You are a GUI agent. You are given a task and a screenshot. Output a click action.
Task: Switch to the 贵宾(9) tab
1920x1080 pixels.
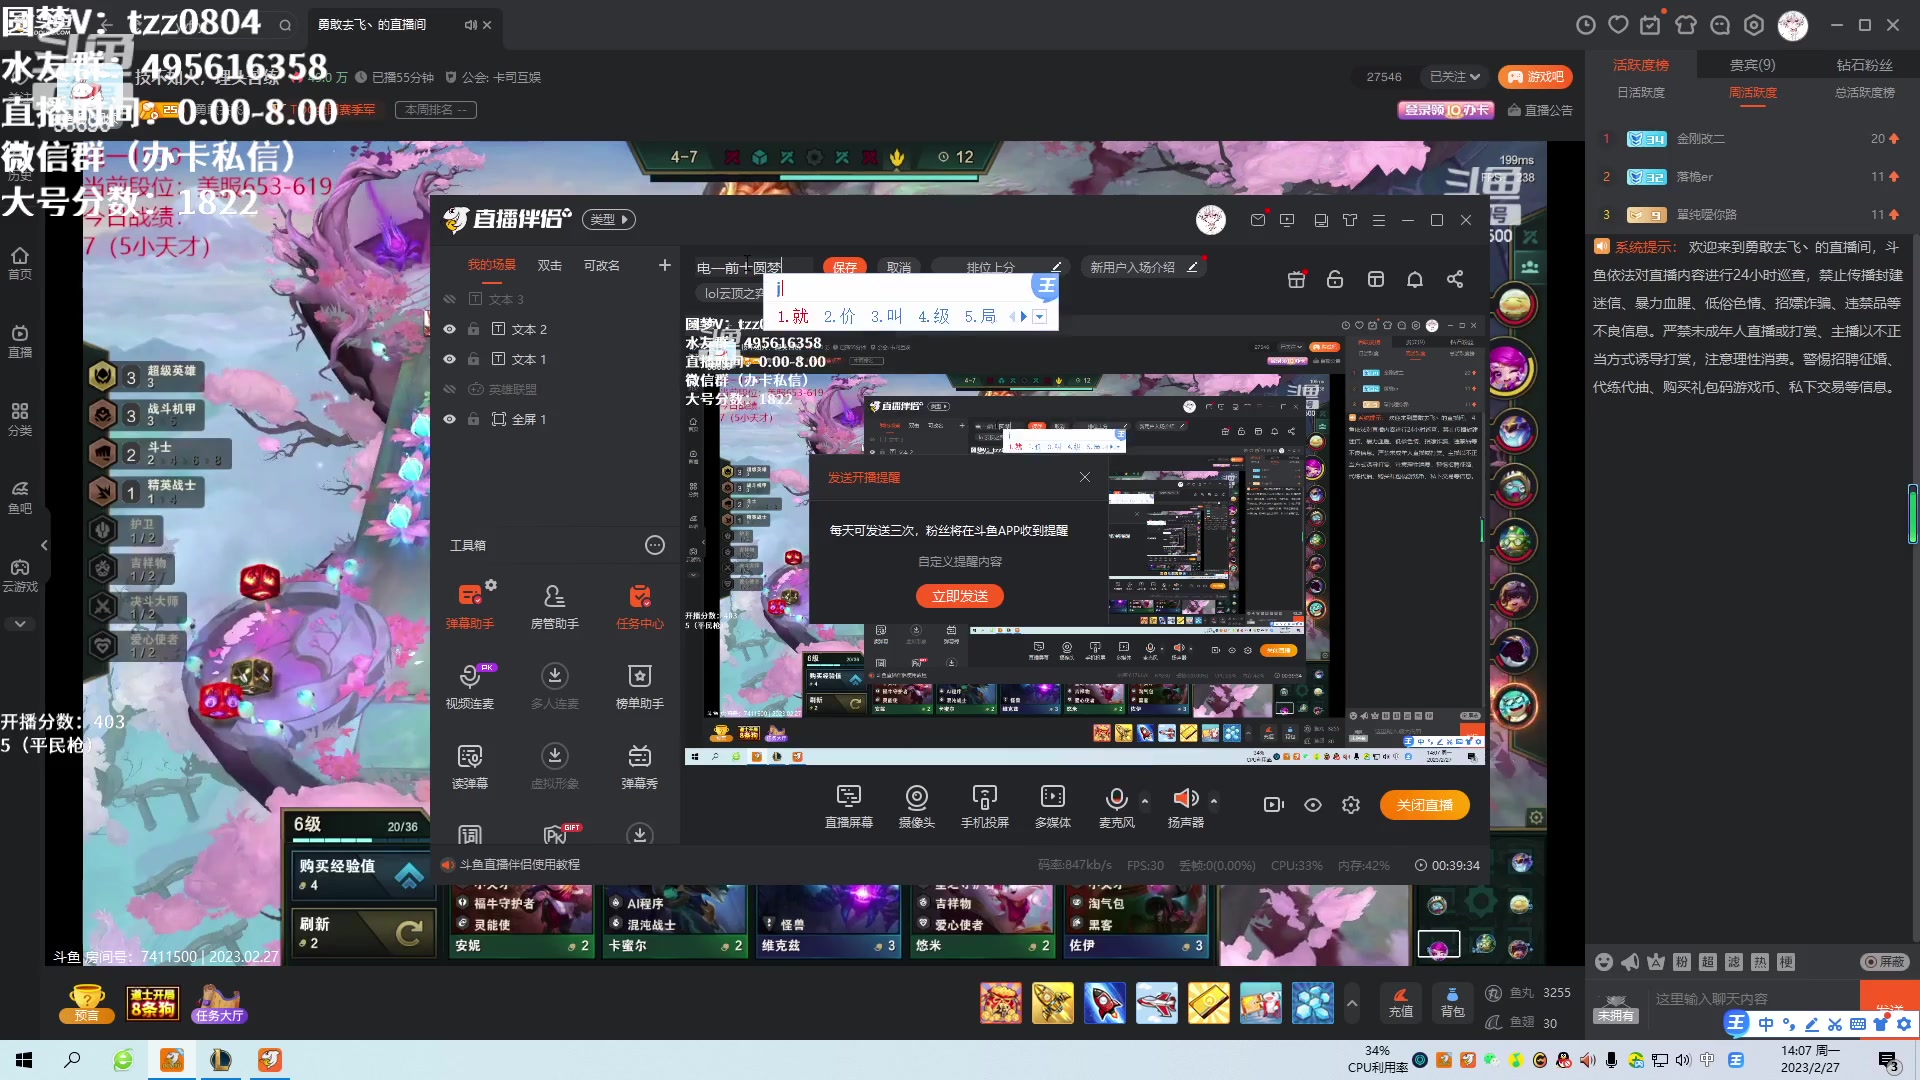1753,65
